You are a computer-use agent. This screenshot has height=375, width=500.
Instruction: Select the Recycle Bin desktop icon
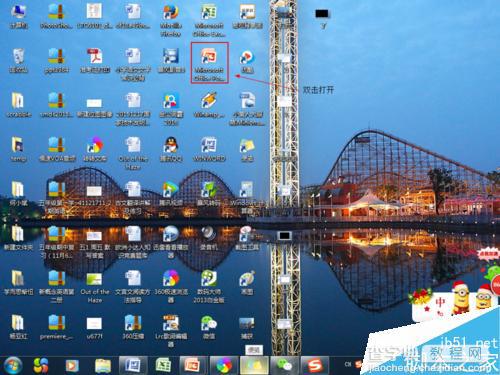(18, 60)
